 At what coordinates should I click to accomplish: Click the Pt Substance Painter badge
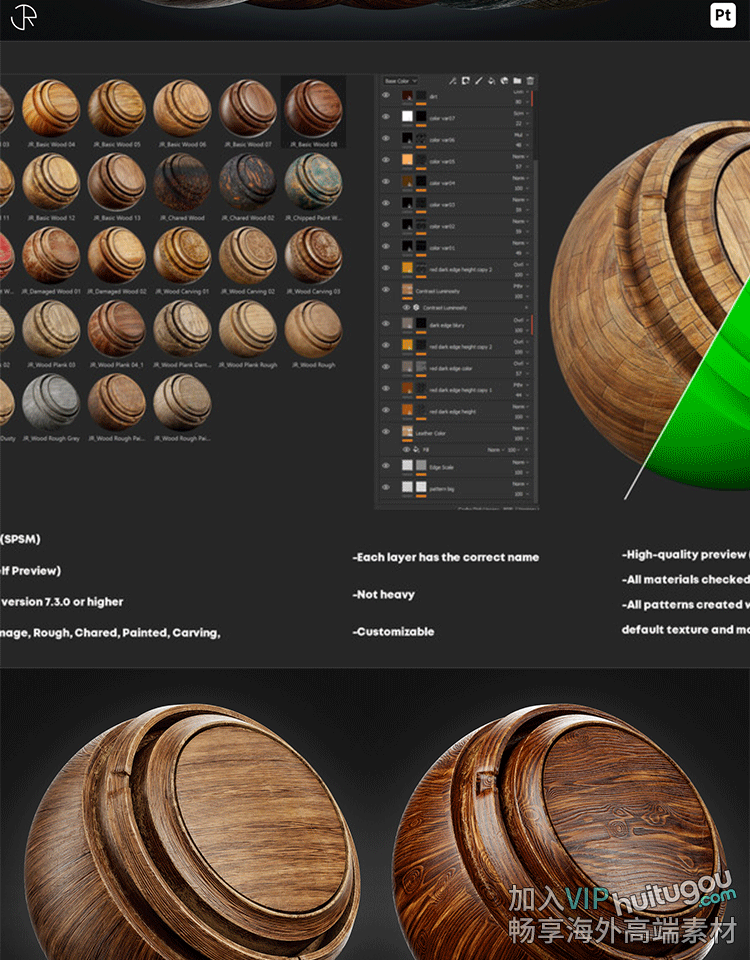pos(722,15)
